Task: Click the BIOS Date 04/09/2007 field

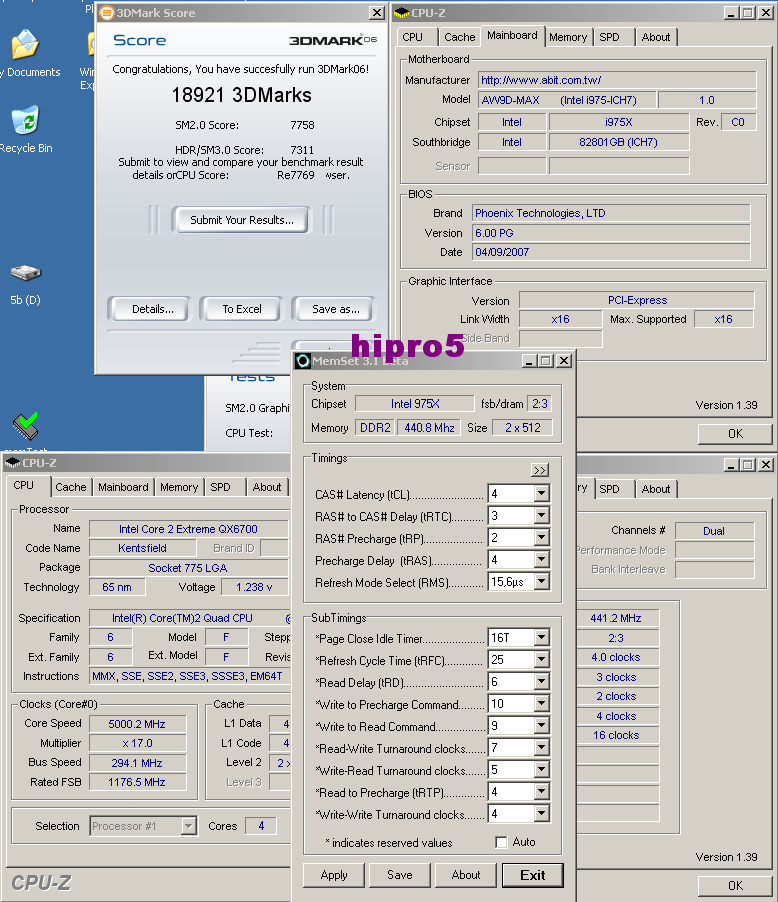Action: pos(611,252)
